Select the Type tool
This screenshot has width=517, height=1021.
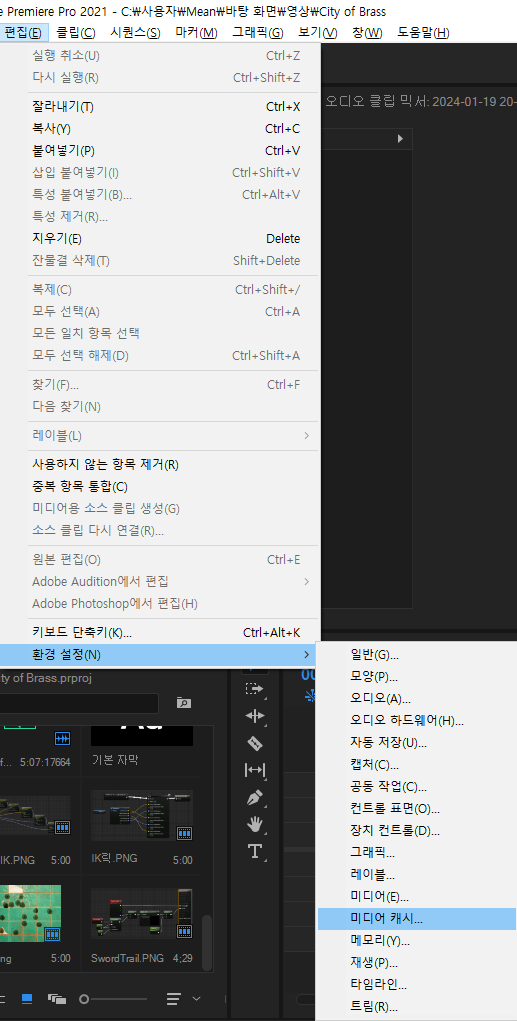(x=254, y=851)
